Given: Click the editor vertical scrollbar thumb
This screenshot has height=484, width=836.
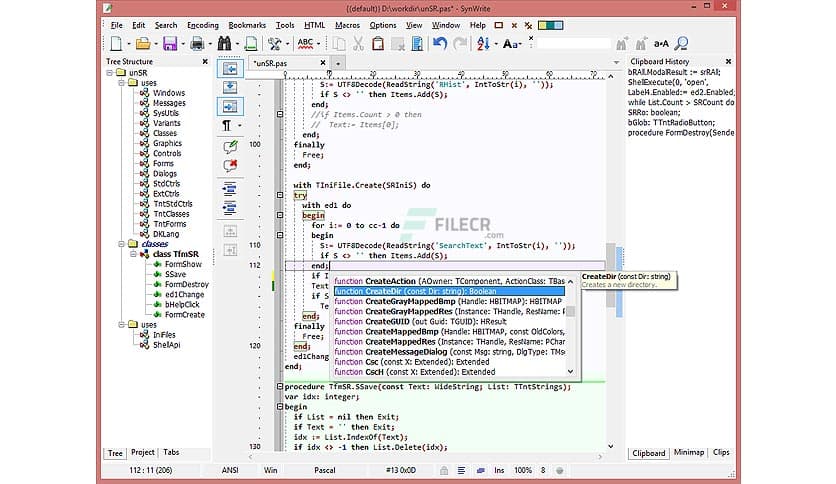Looking at the screenshot, I should pyautogui.click(x=610, y=275).
